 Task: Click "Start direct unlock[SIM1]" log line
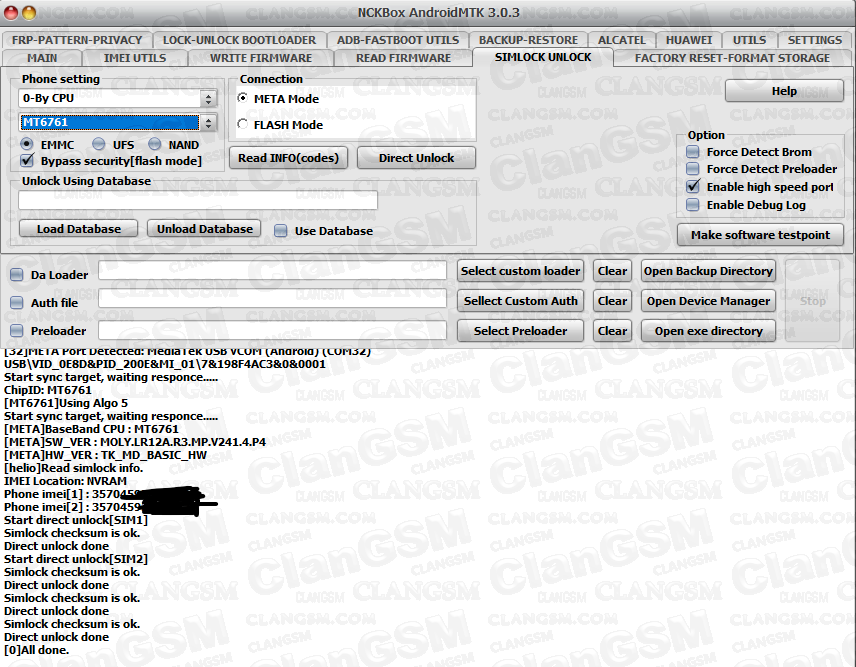click(x=76, y=520)
